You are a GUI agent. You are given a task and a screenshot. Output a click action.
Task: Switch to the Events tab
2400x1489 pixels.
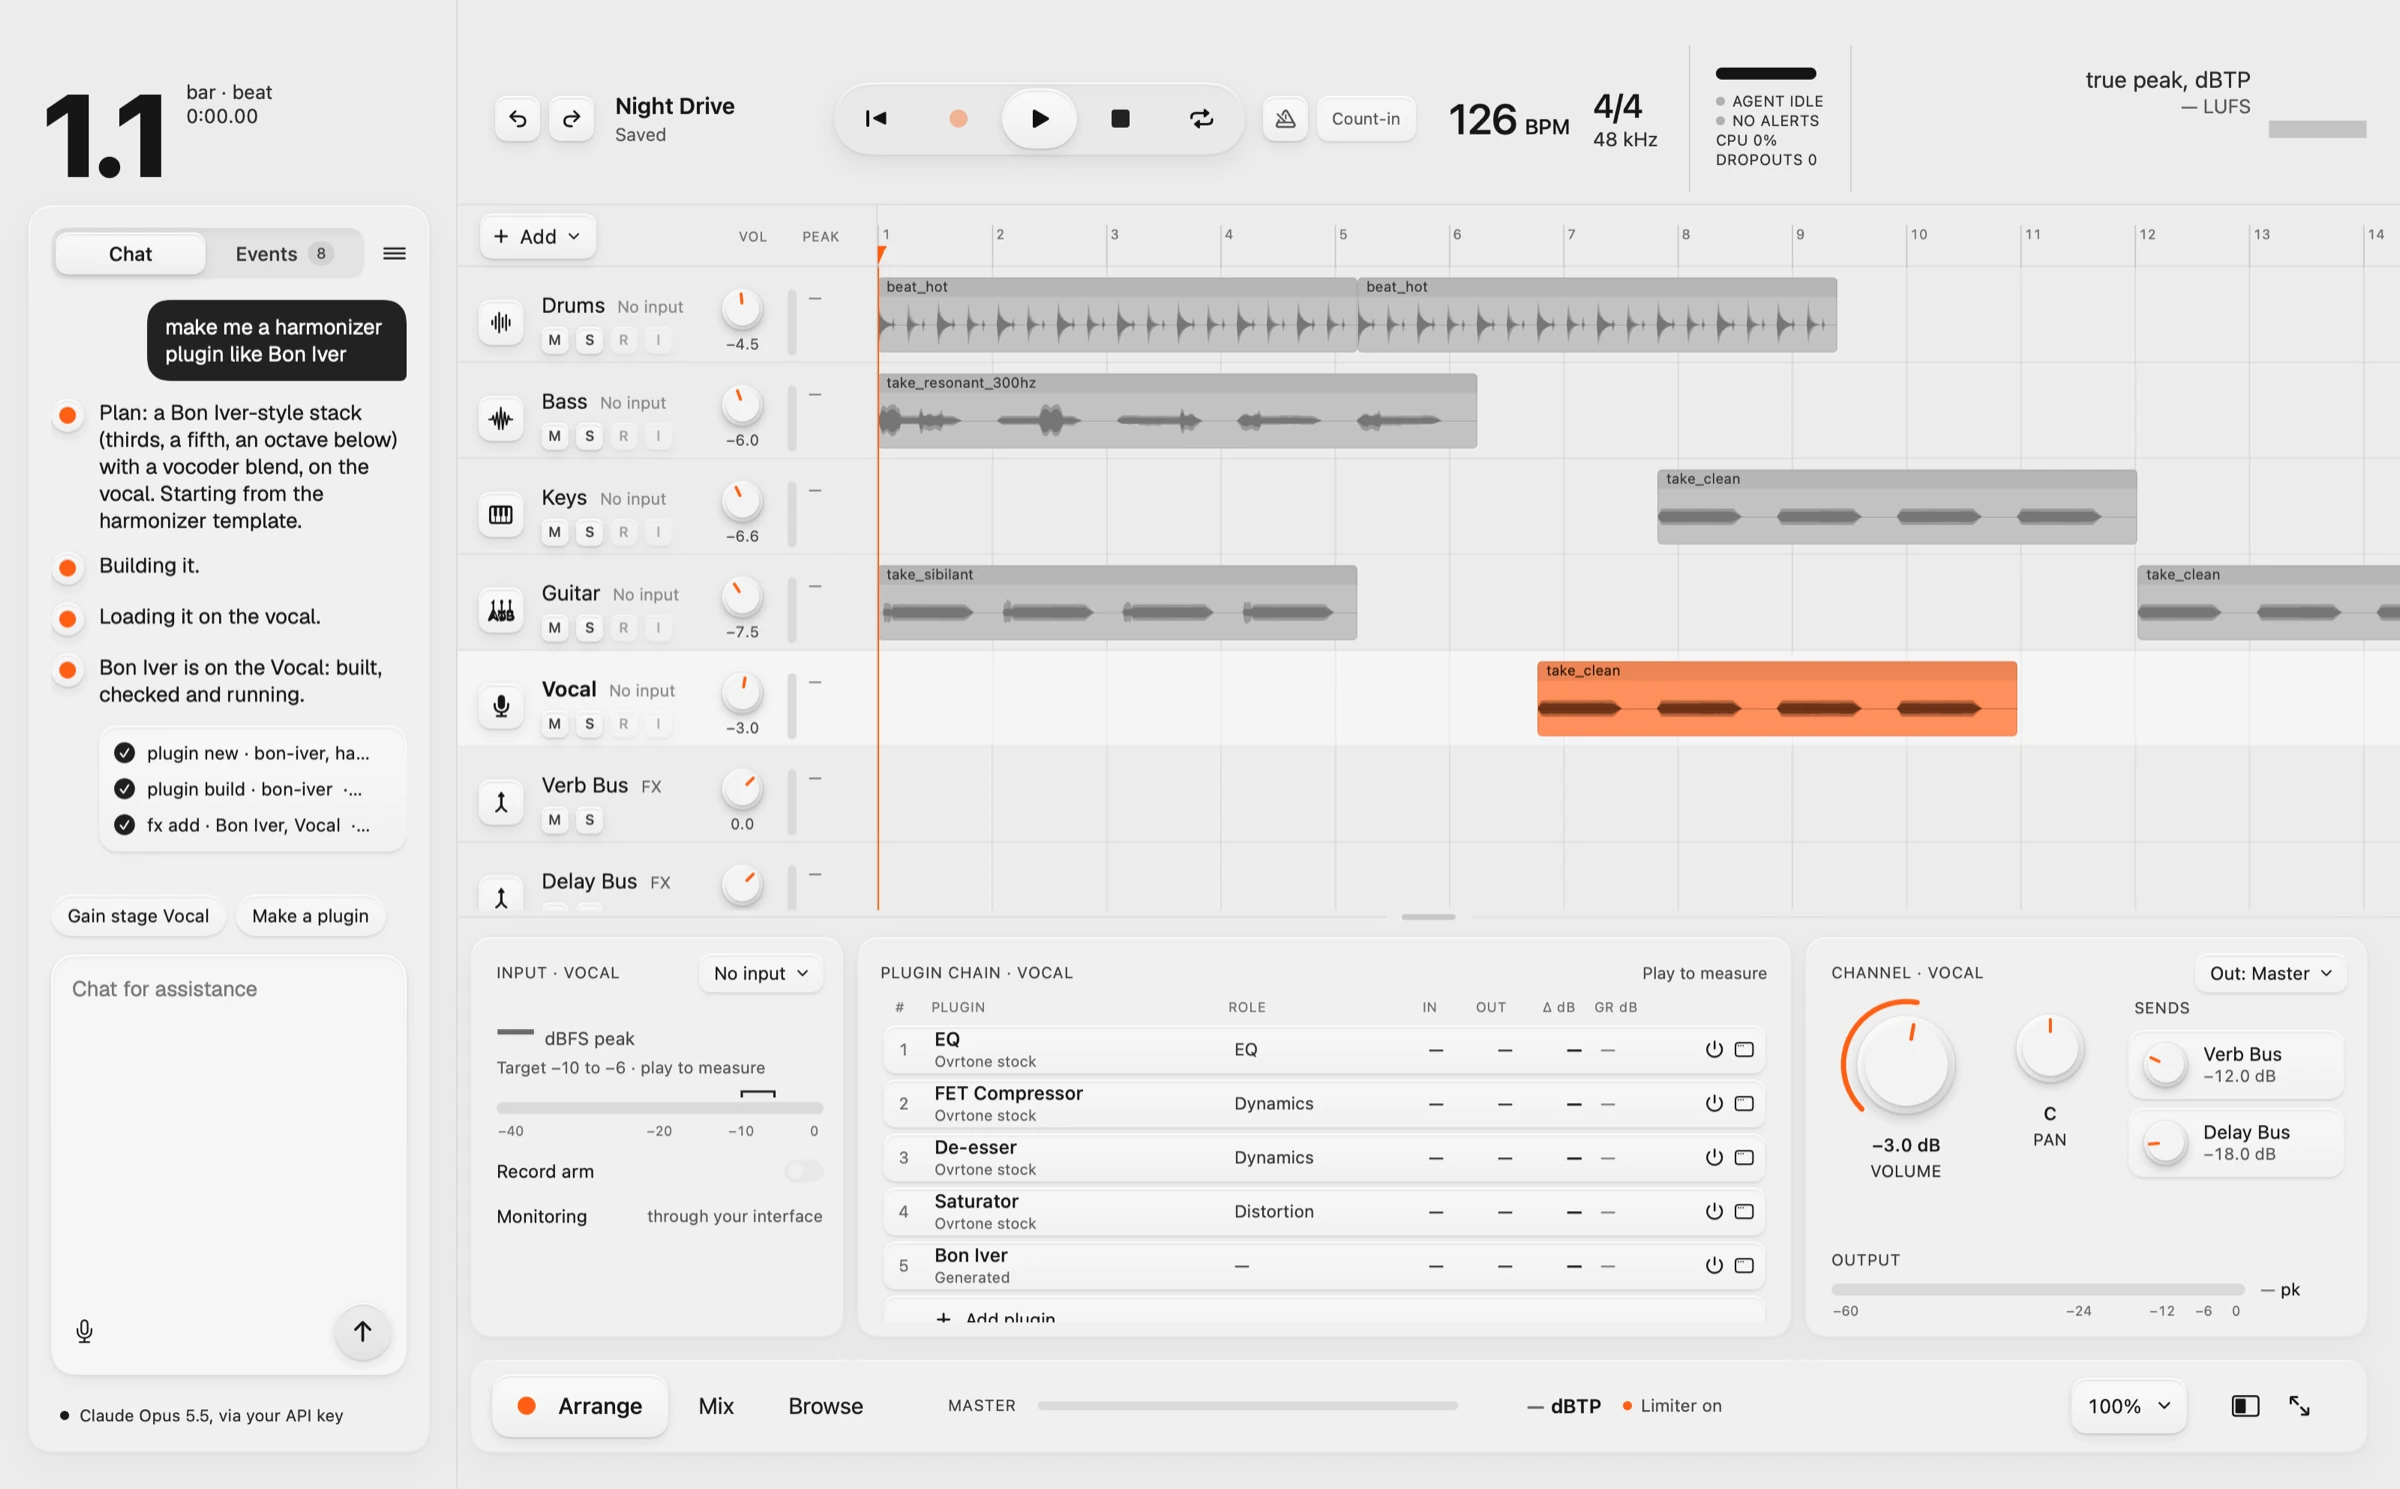point(283,254)
